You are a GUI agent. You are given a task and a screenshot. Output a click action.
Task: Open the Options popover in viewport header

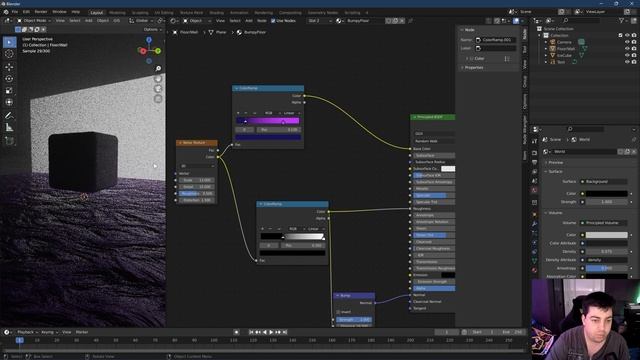(153, 29)
